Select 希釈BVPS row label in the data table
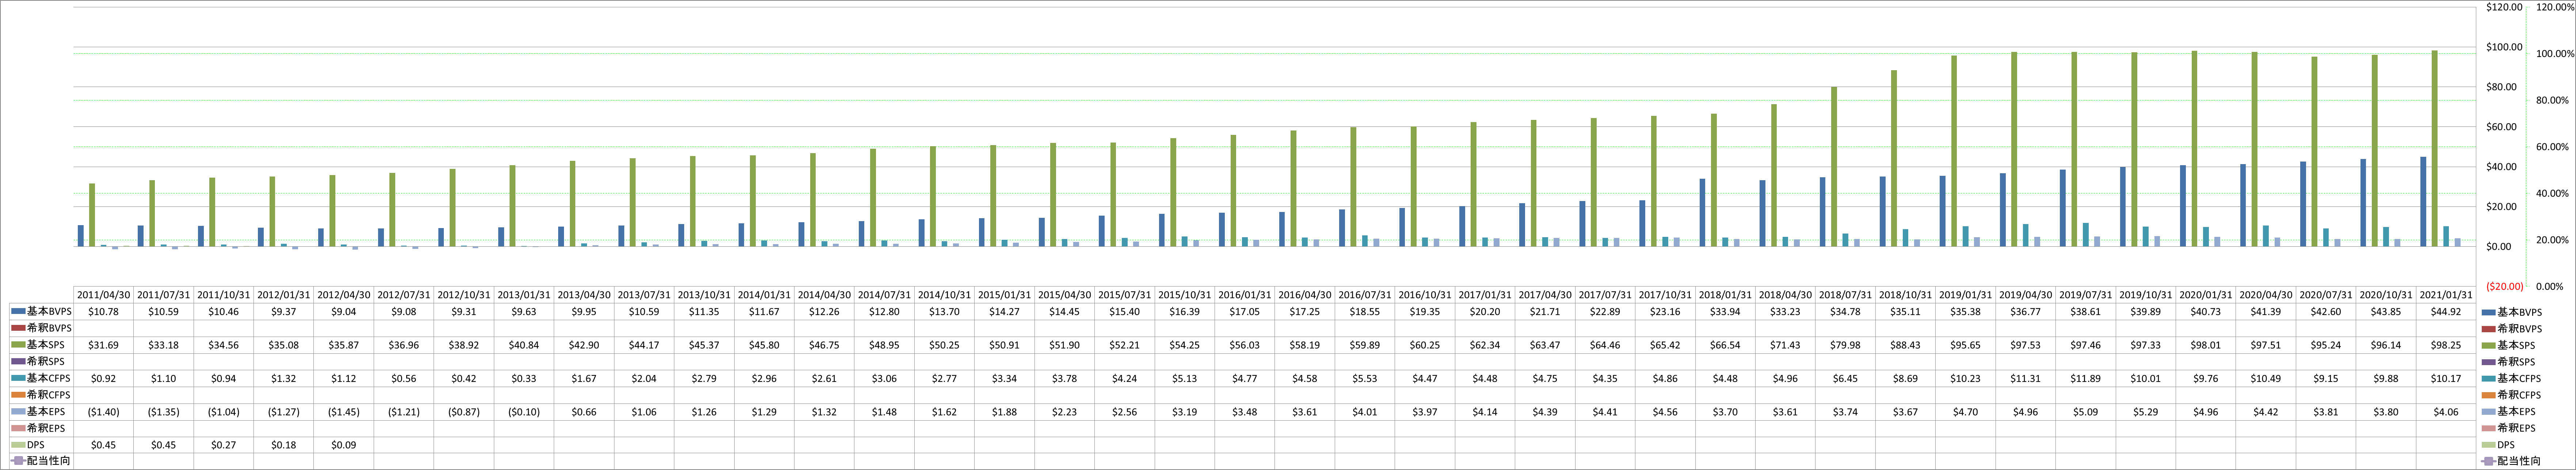The height and width of the screenshot is (470, 2576). 49,328
